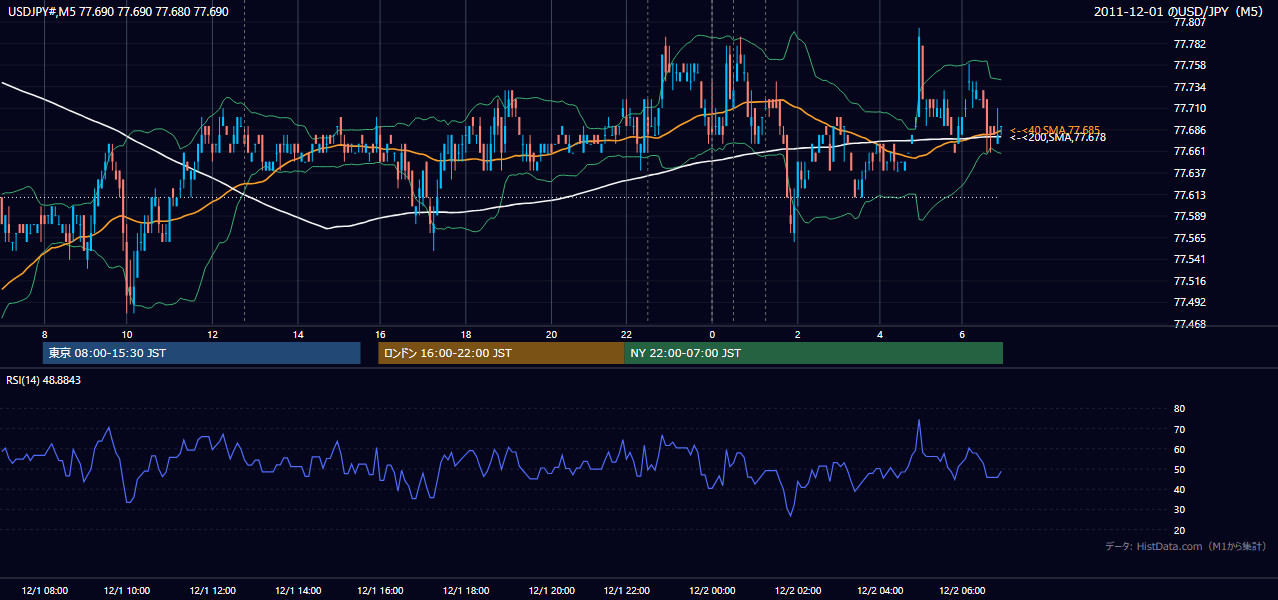The width and height of the screenshot is (1278, 600).
Task: Click price axis label 77.661
Action: 1191,152
